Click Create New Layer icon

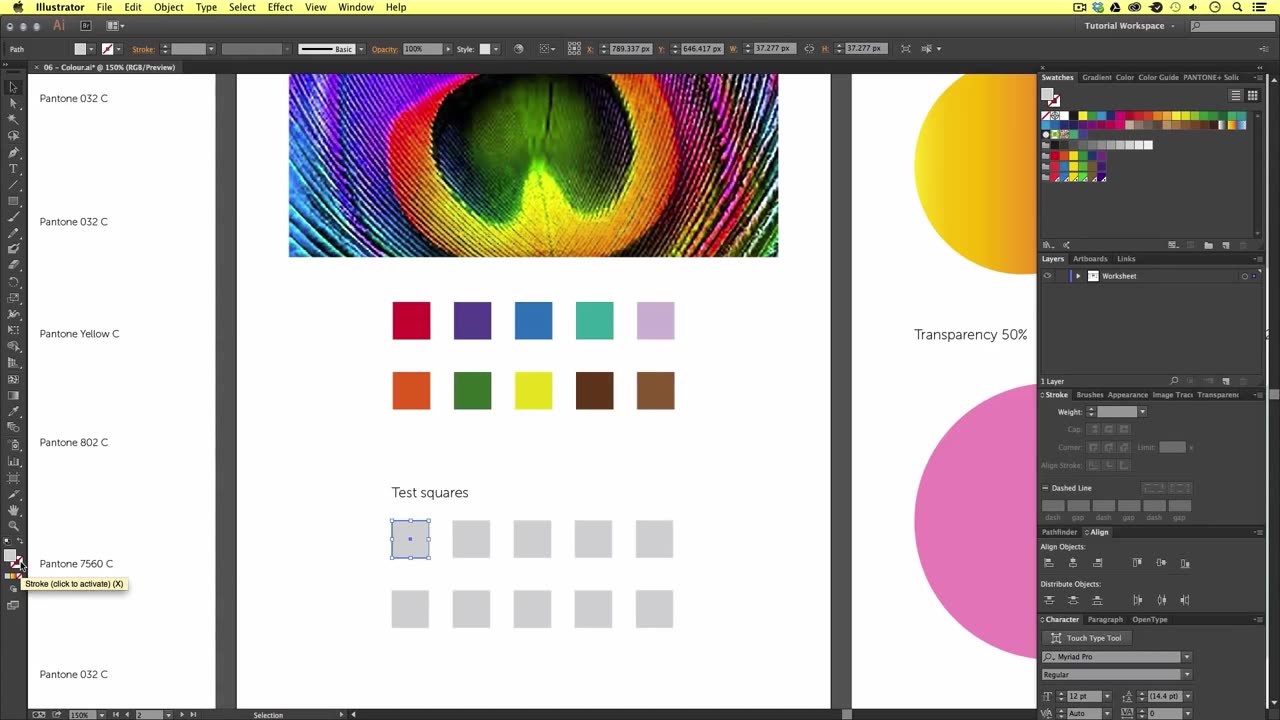pyautogui.click(x=1226, y=381)
